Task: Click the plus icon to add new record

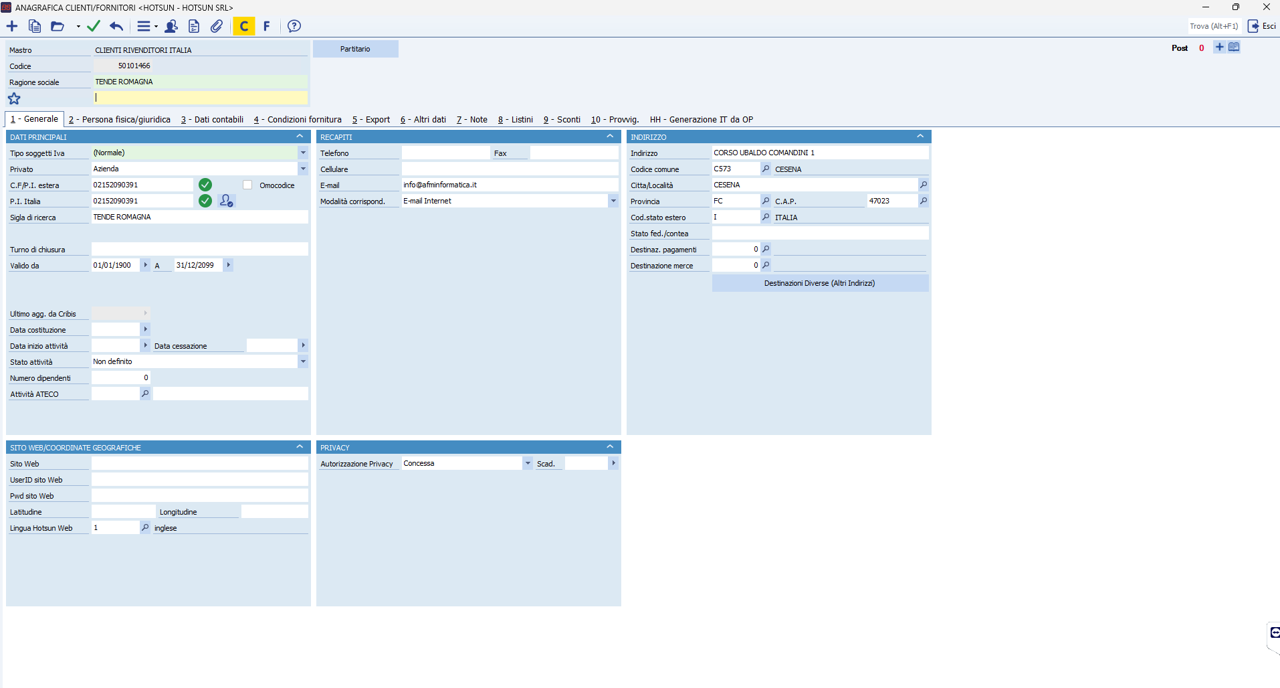Action: pyautogui.click(x=12, y=26)
